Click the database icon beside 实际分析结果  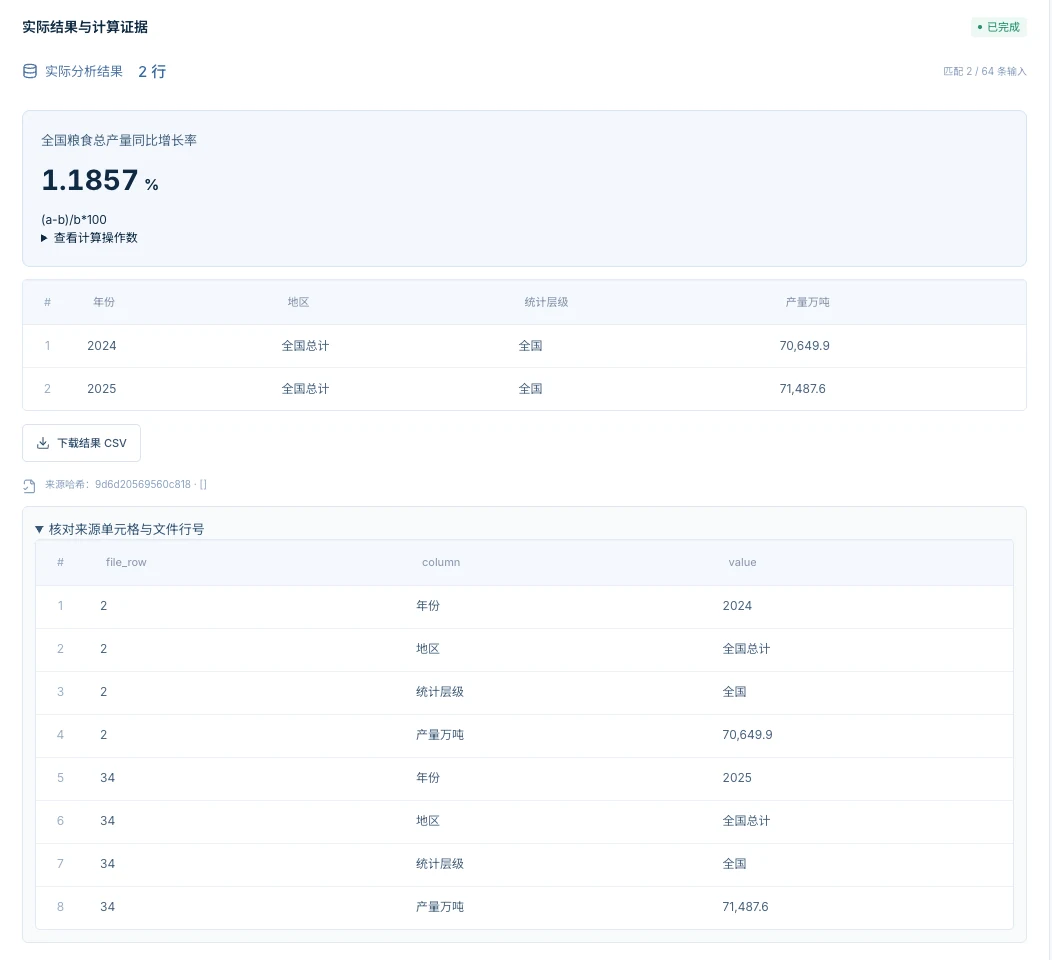pos(30,71)
